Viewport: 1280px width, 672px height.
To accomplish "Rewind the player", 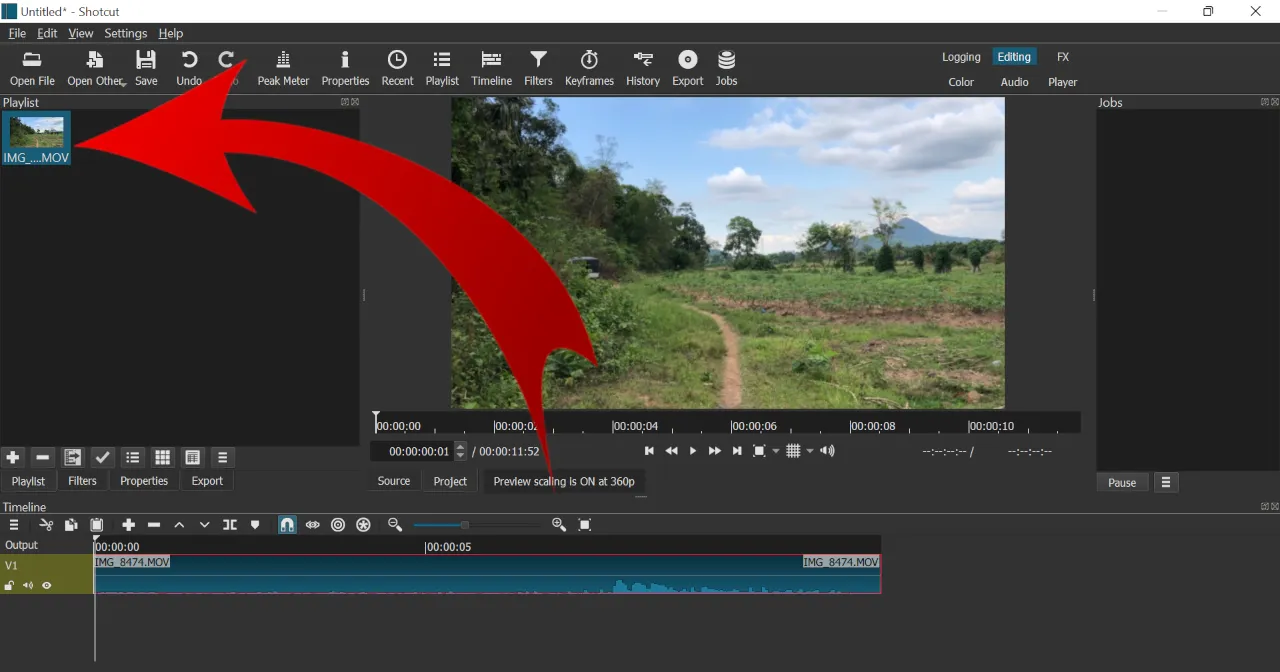I will click(x=671, y=451).
